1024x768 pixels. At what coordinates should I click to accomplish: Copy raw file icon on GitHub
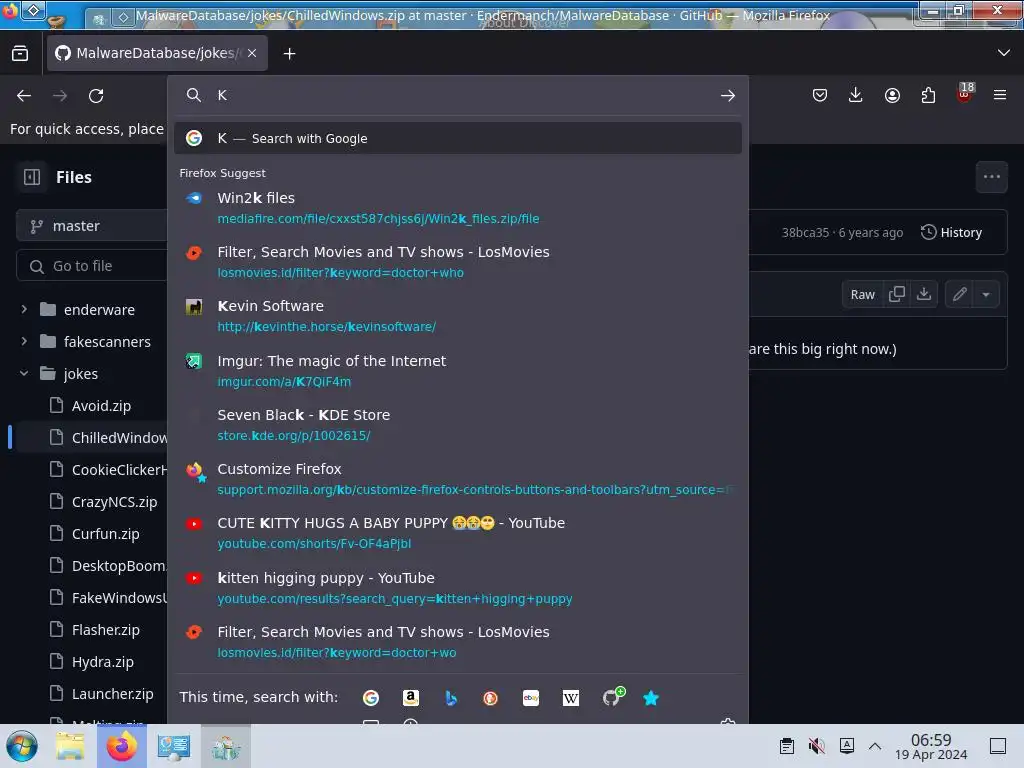click(x=897, y=294)
